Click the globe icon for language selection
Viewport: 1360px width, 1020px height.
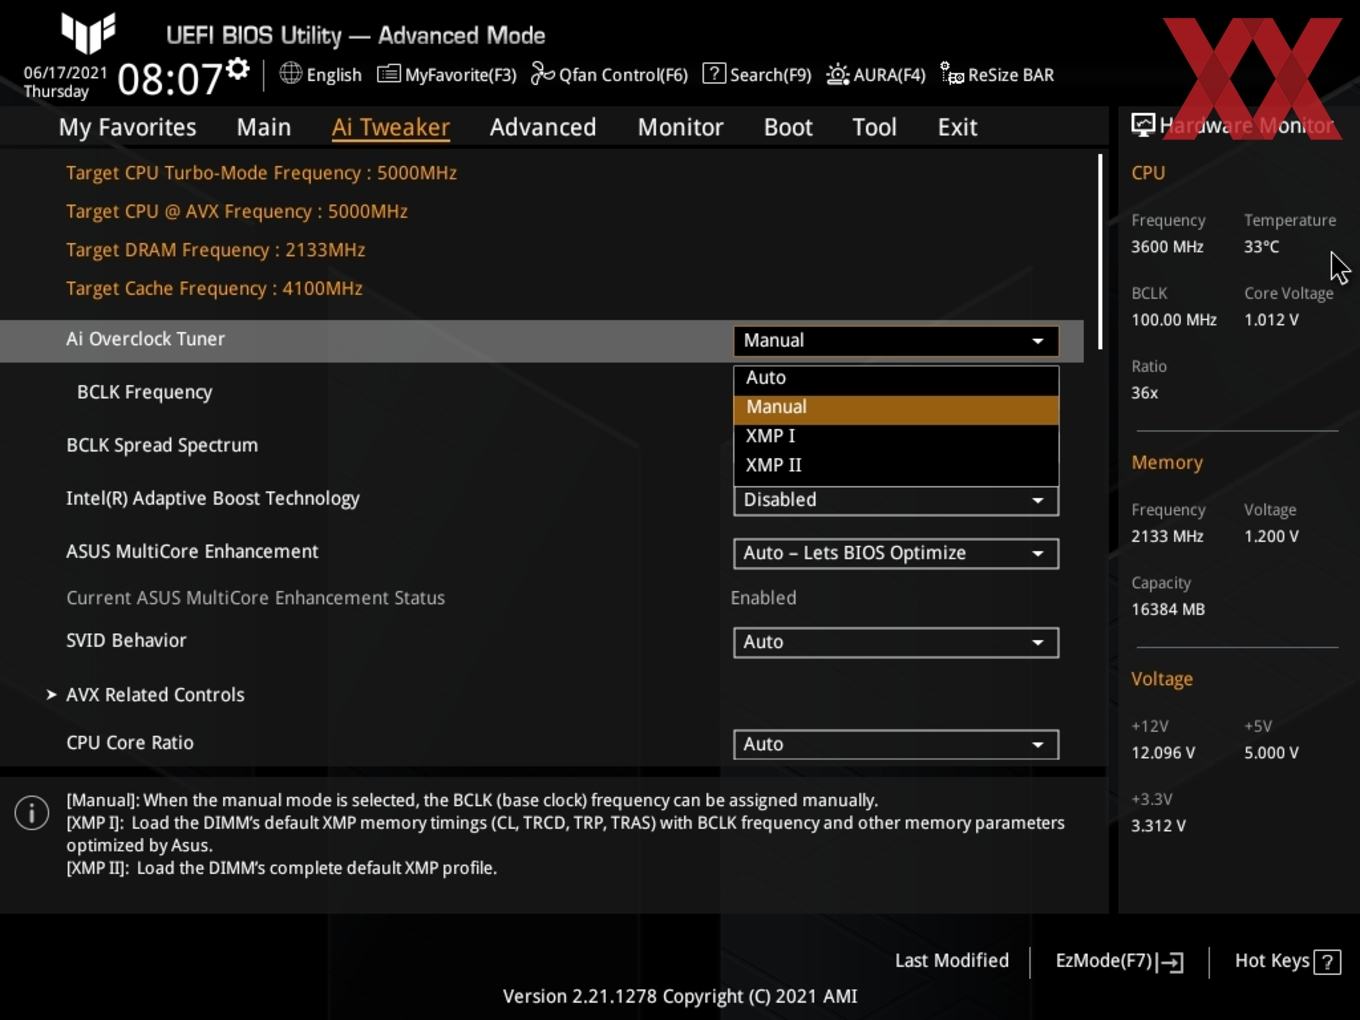click(x=290, y=73)
